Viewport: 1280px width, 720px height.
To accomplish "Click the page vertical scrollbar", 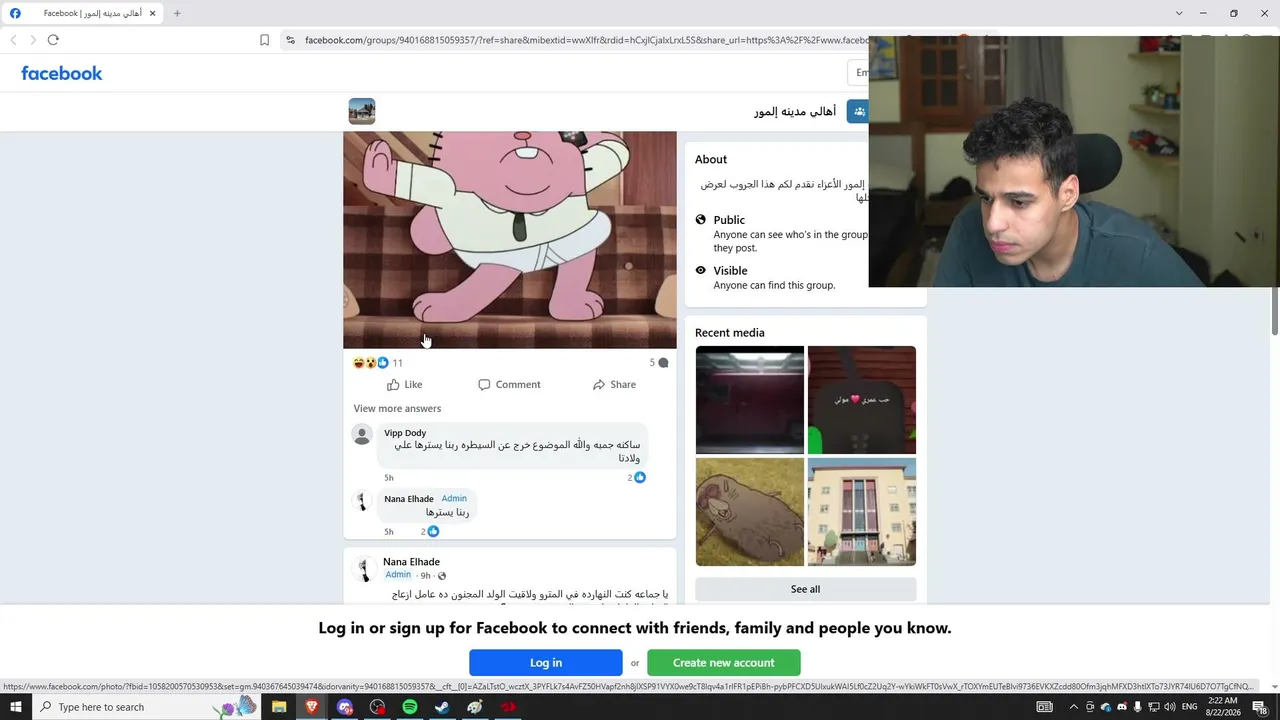I will [1275, 310].
